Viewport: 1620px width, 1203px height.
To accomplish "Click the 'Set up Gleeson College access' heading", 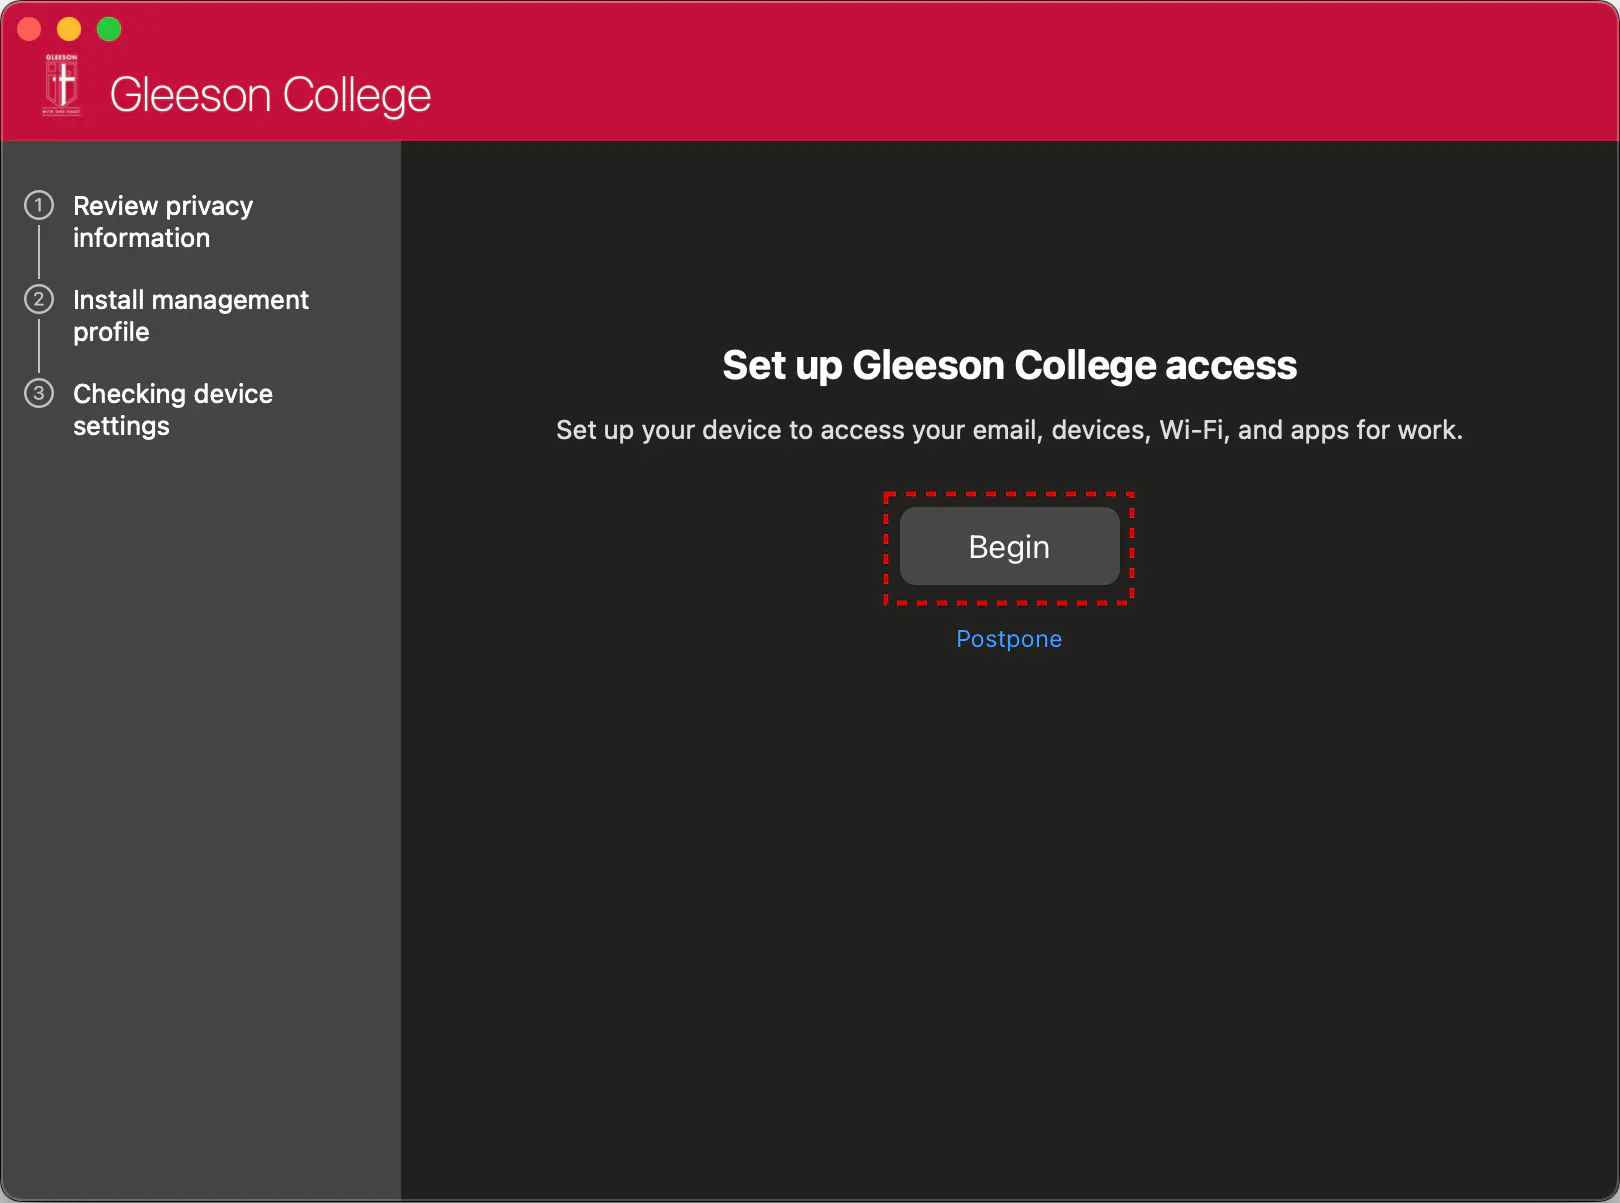I will [1010, 365].
